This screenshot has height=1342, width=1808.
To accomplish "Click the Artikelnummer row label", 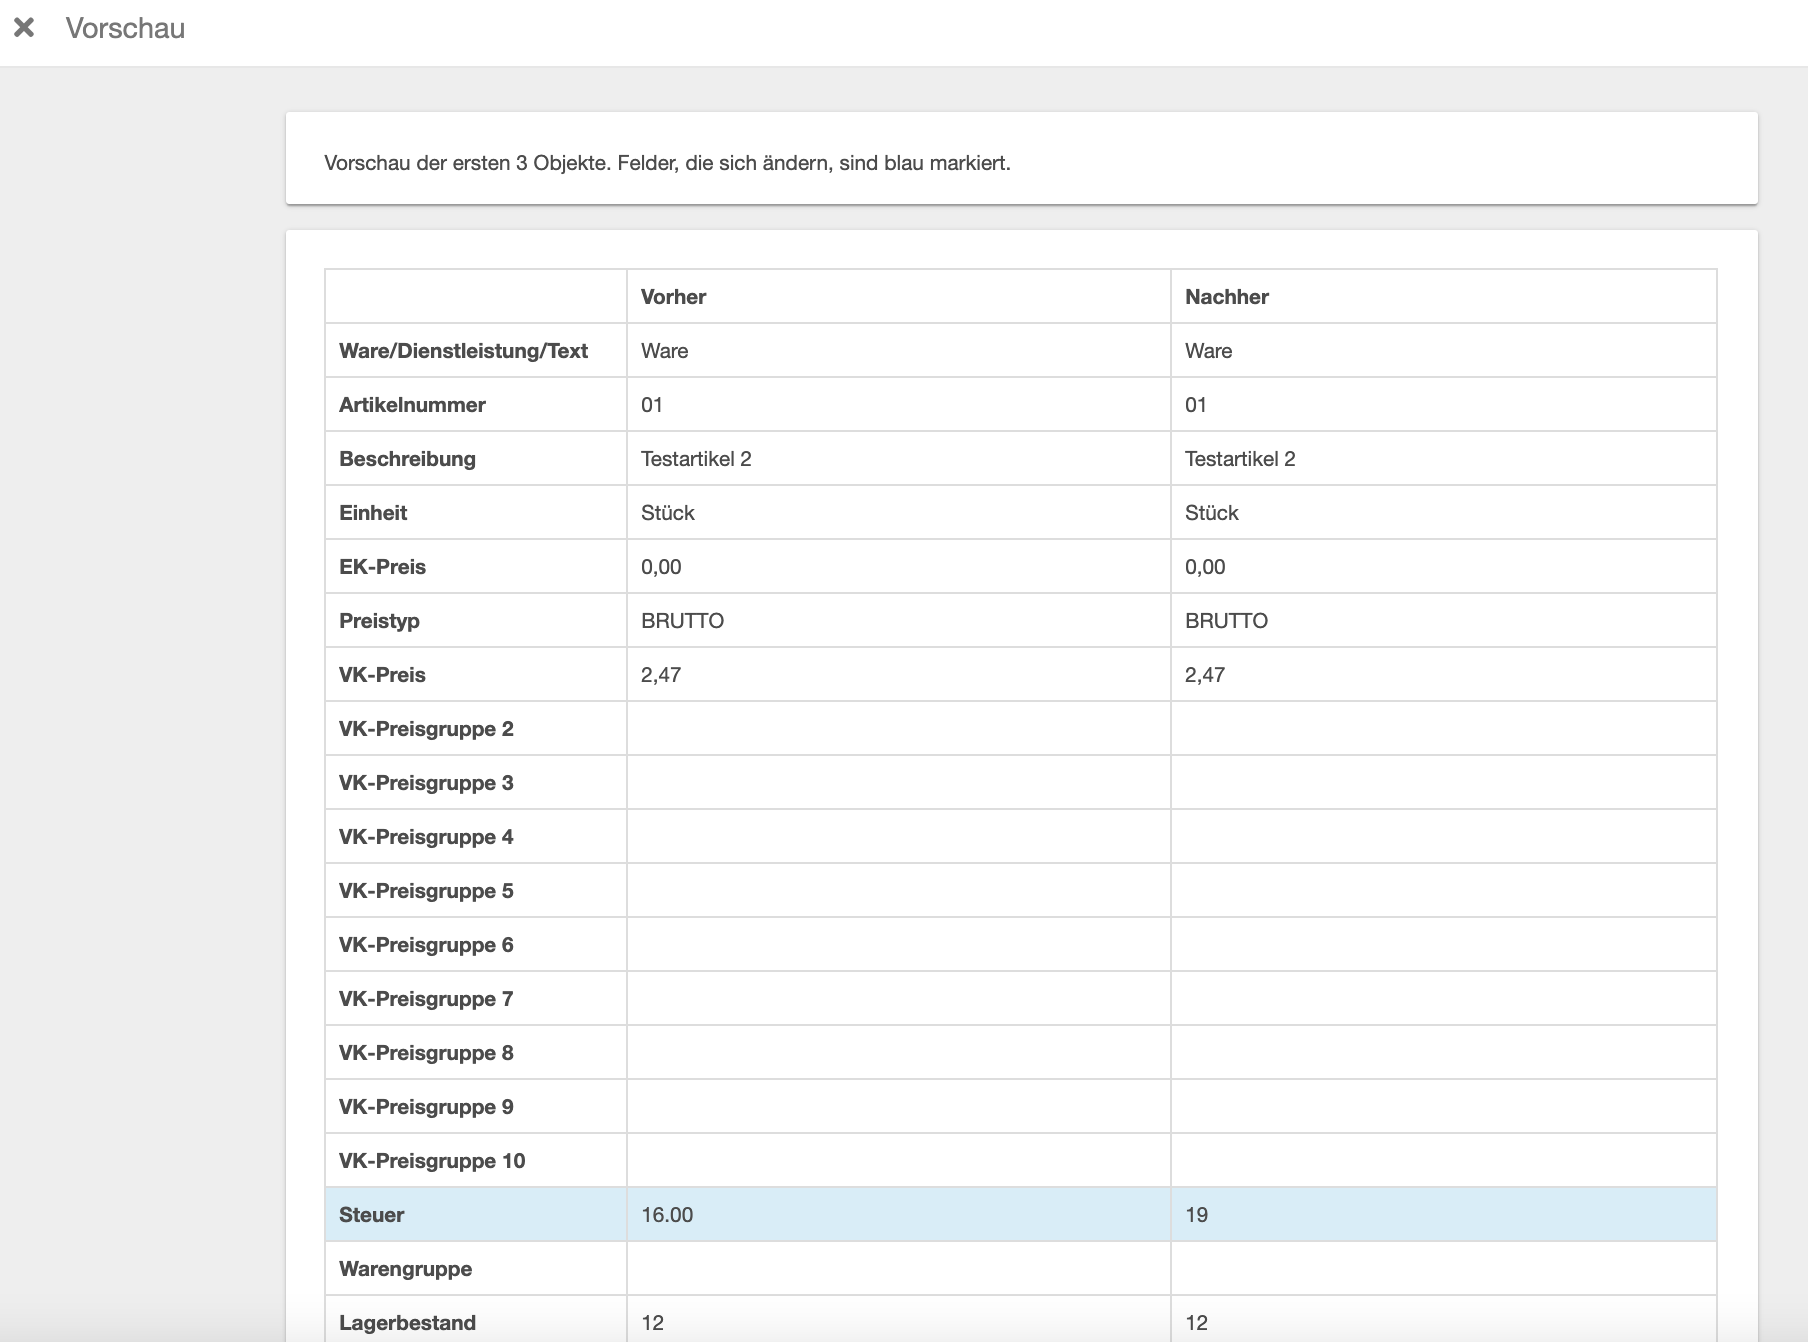I will point(412,405).
